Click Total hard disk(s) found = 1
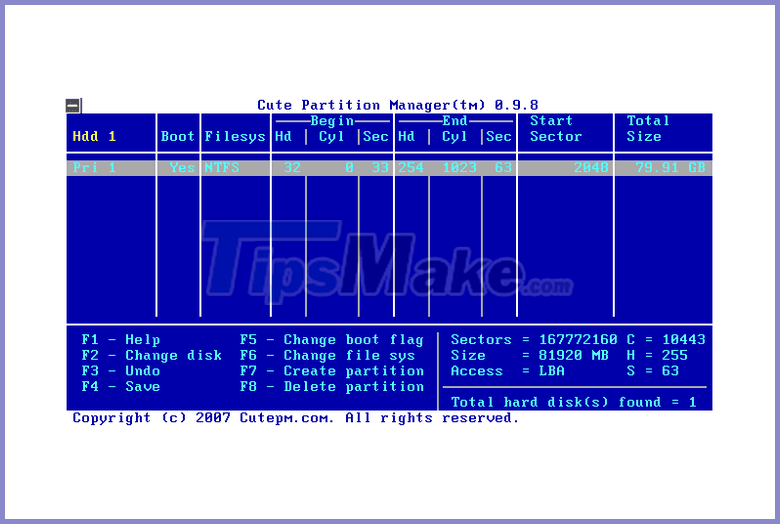The image size is (780, 524). (573, 402)
